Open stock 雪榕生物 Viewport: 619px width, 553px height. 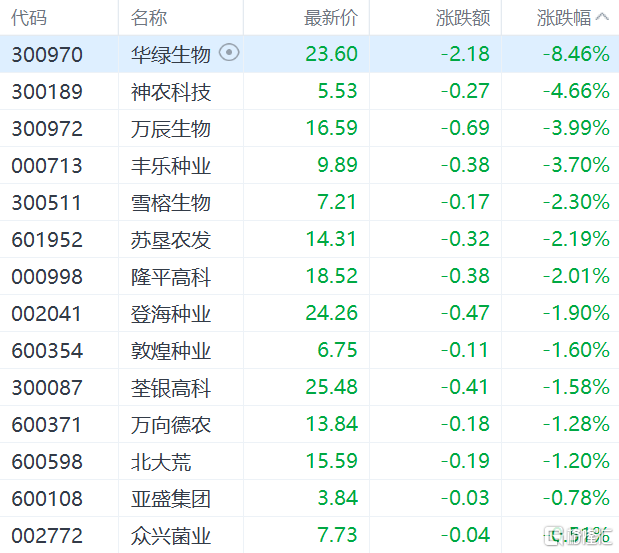tap(171, 202)
